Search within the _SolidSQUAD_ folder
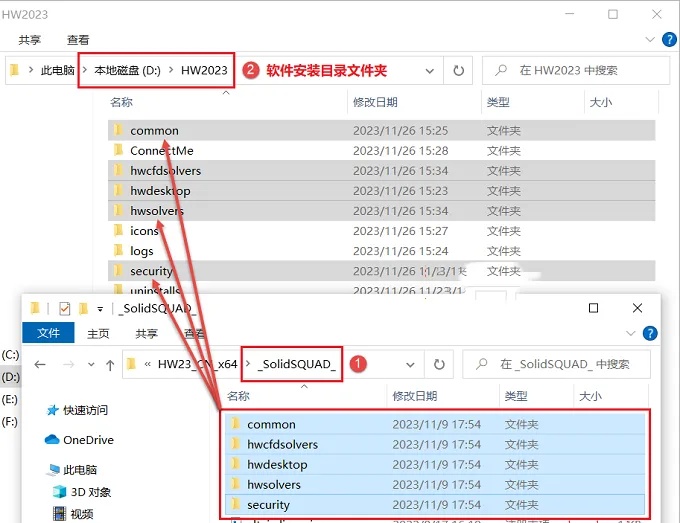Image resolution: width=680 pixels, height=523 pixels. tap(557, 364)
